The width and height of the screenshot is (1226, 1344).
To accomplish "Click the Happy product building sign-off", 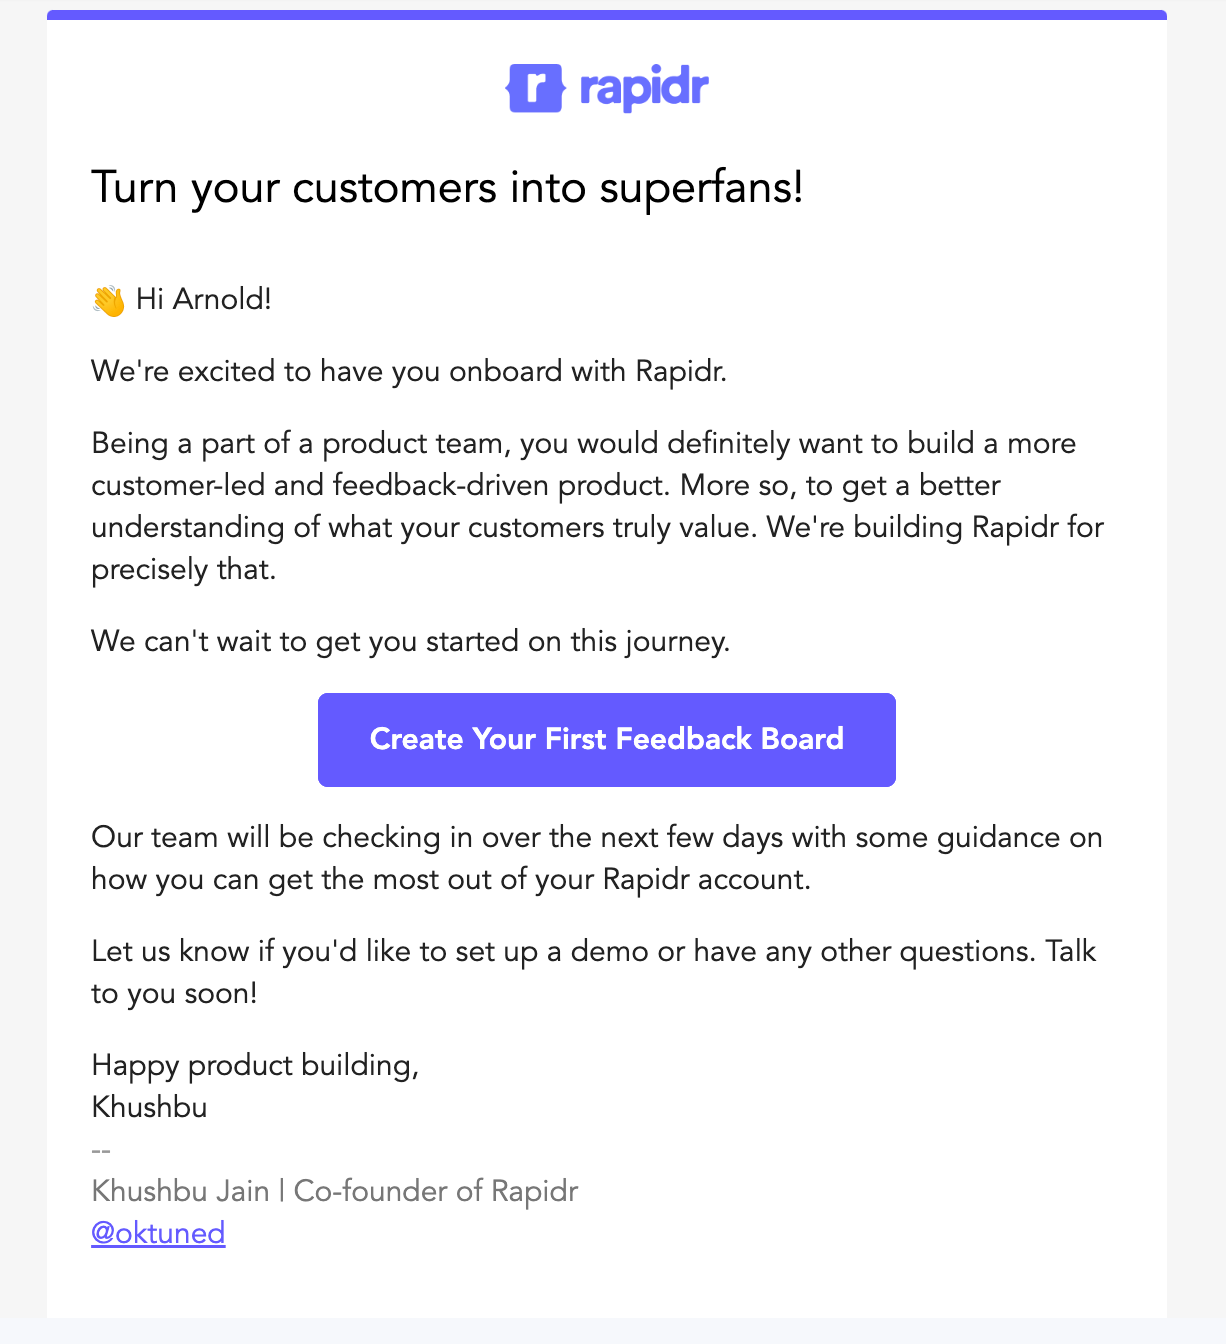I will pyautogui.click(x=255, y=1066).
